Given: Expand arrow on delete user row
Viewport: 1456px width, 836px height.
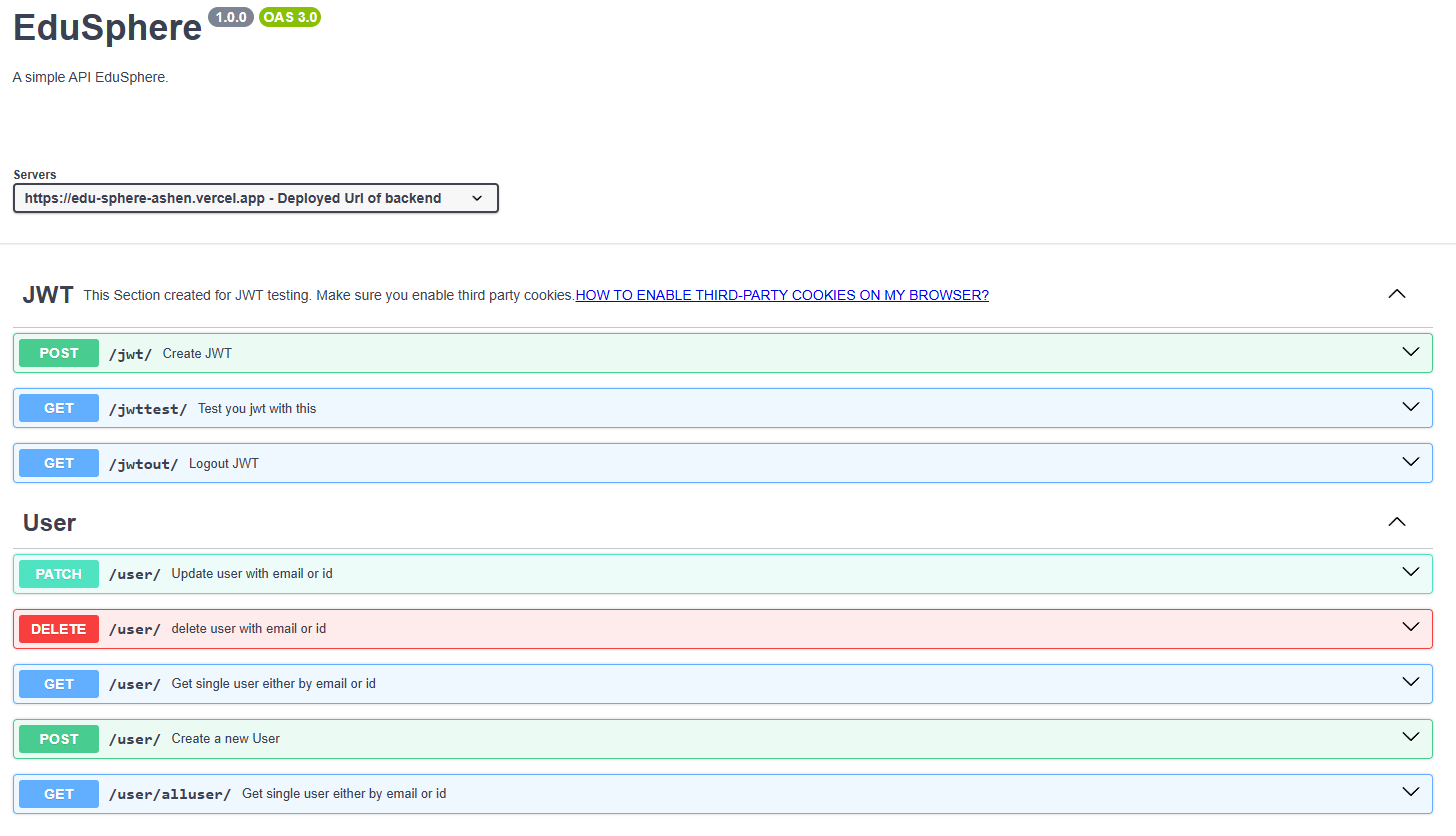Looking at the screenshot, I should coord(1411,628).
